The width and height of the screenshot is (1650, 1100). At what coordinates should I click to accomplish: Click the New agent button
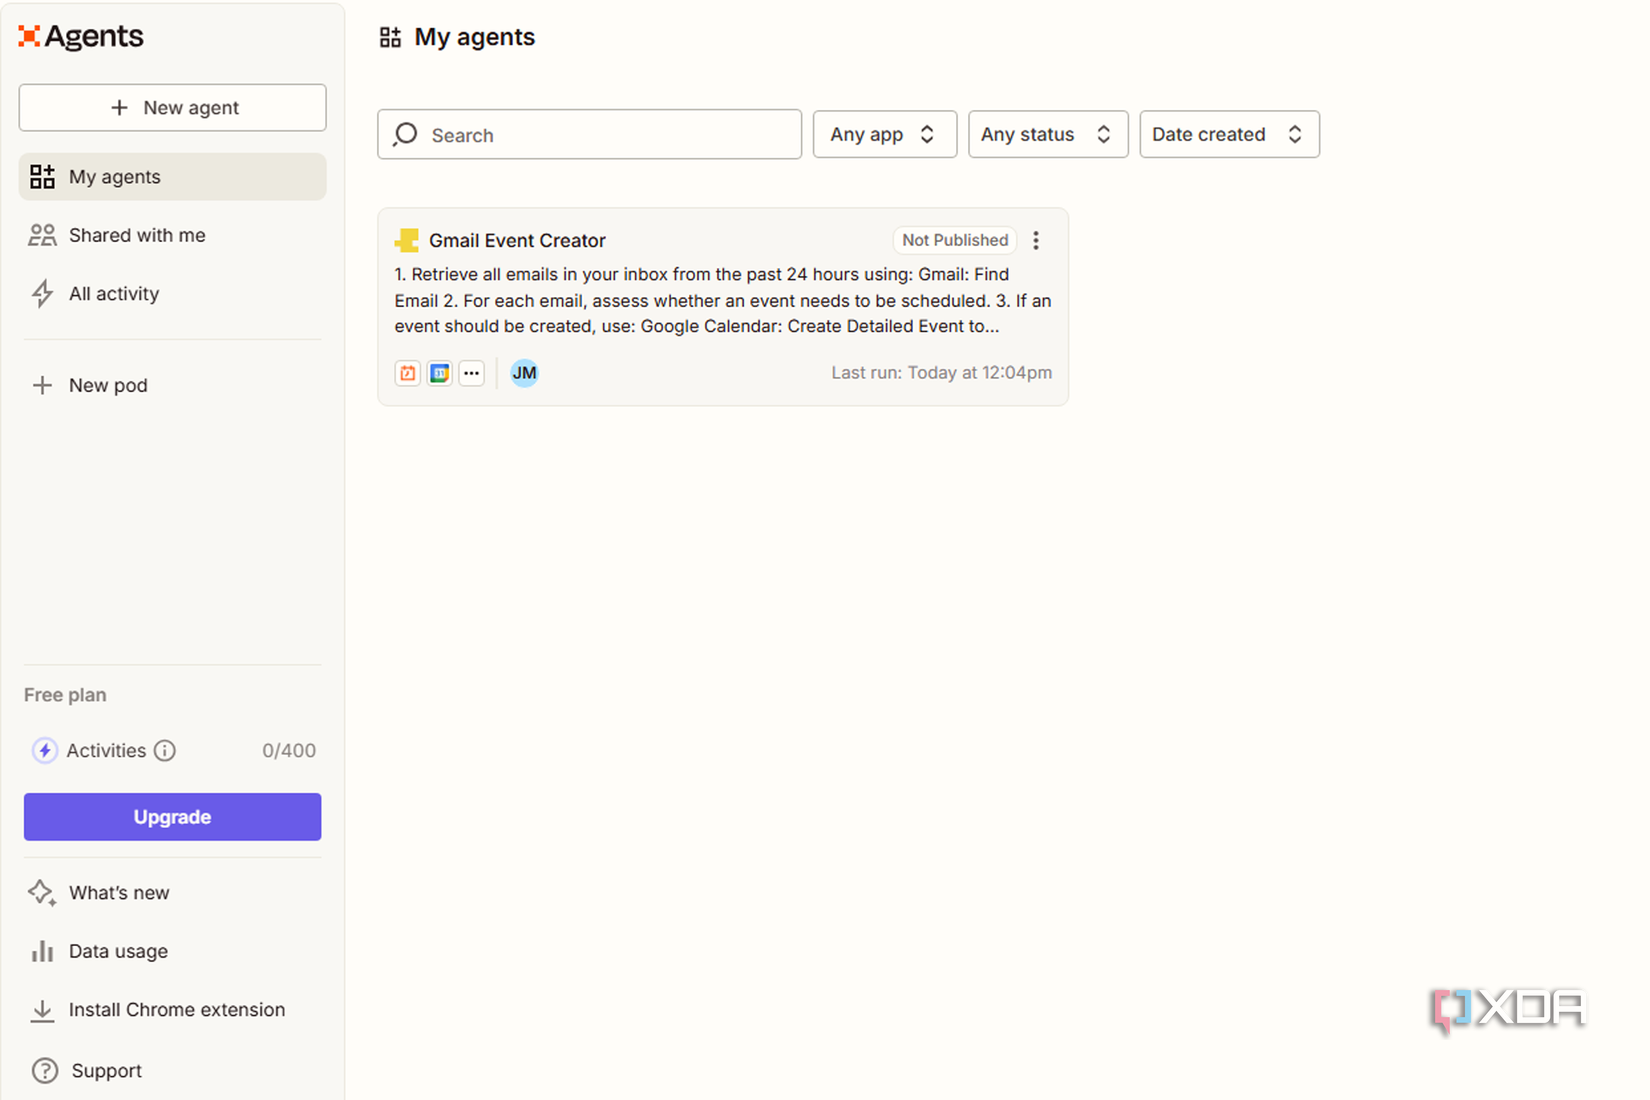[x=172, y=108]
